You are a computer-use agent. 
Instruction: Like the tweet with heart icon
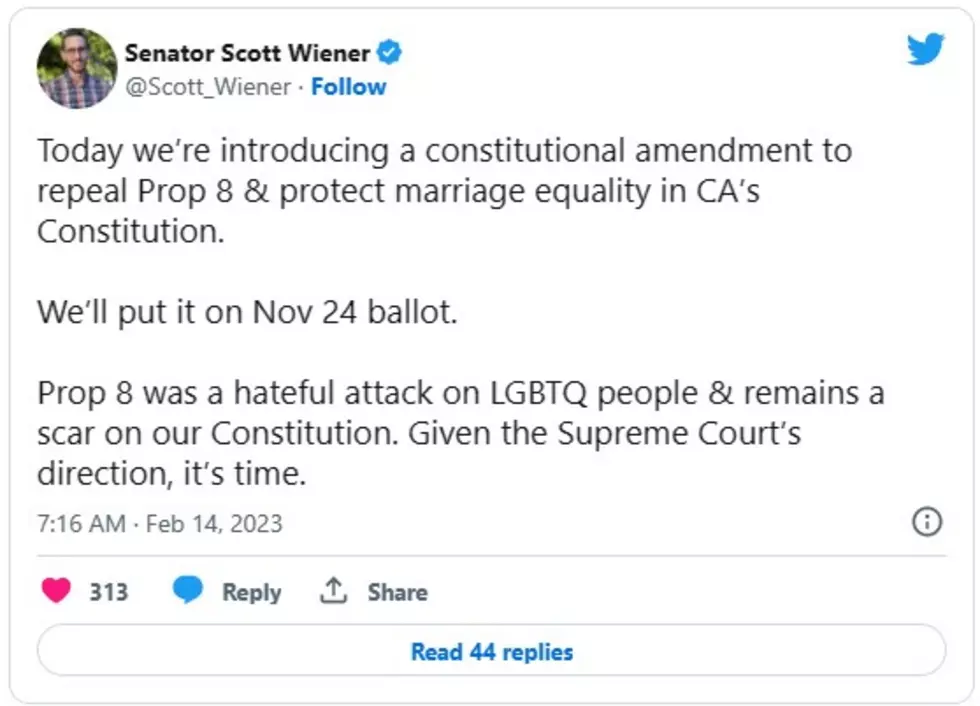click(56, 590)
